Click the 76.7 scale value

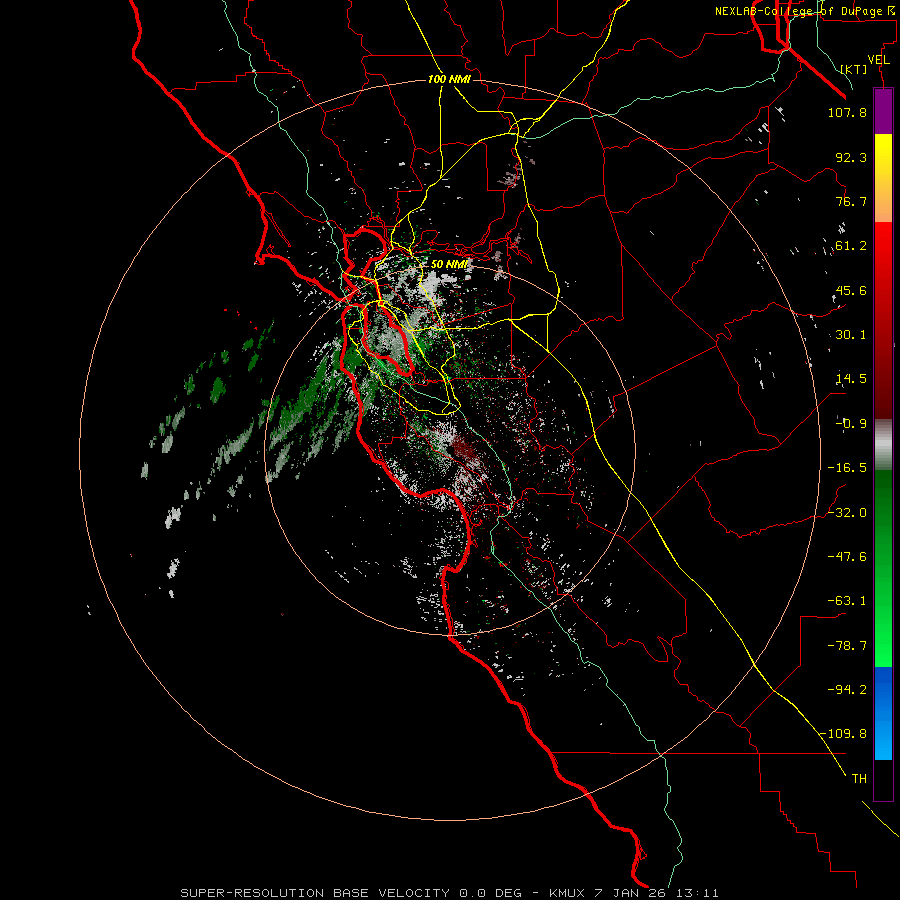[x=851, y=201]
